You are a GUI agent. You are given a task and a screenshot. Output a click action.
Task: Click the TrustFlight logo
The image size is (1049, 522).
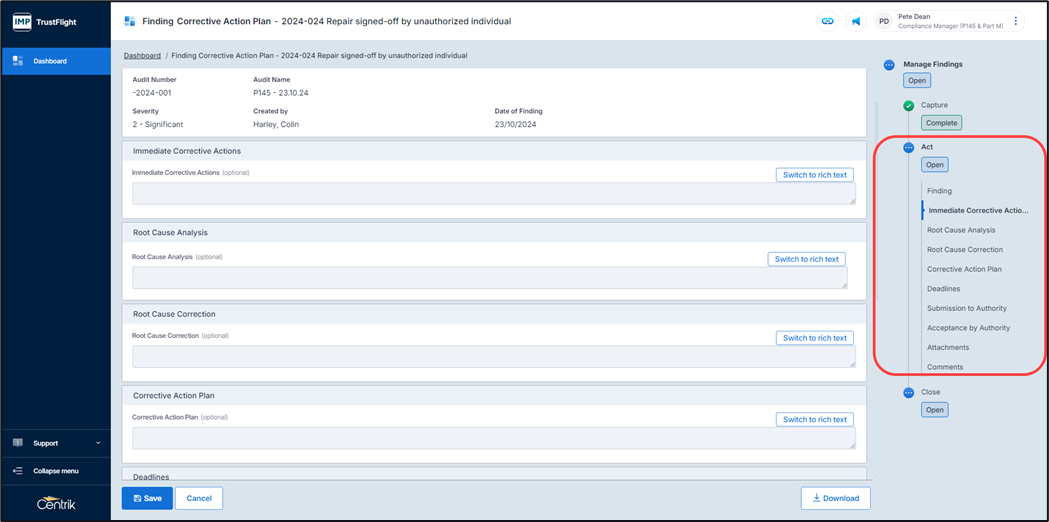click(45, 21)
